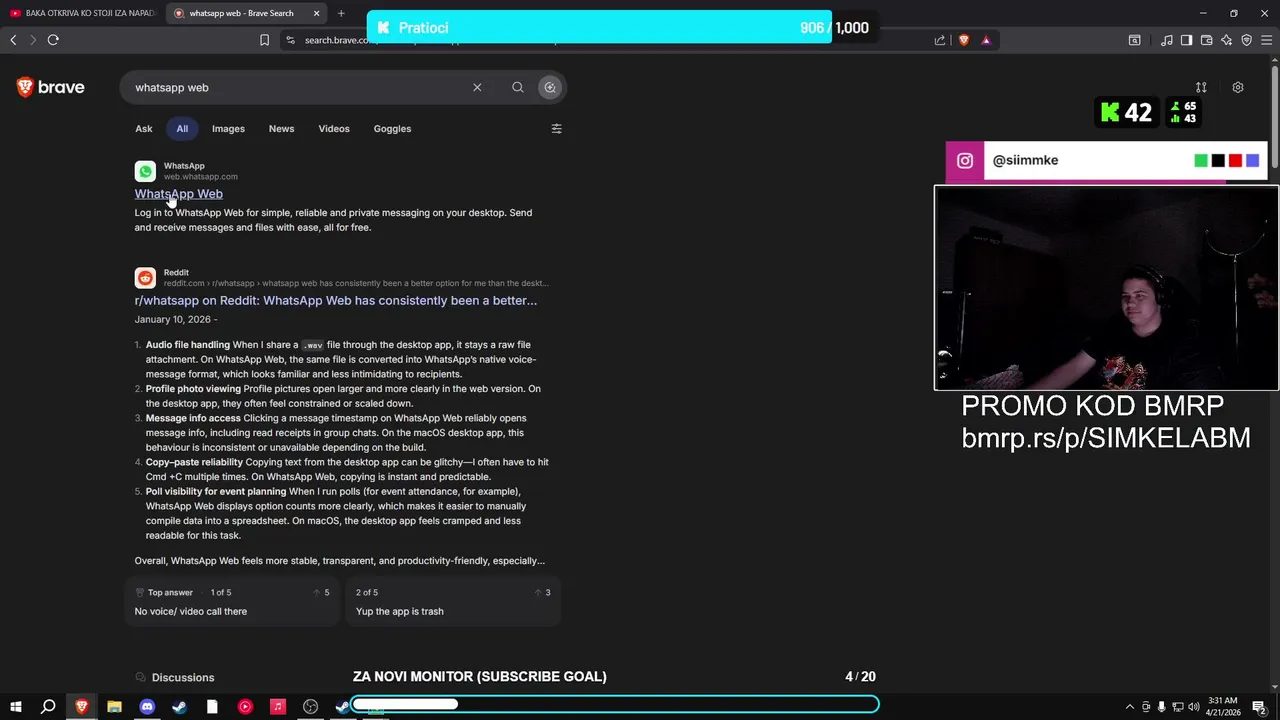Open File Explorer from the taskbar
The height and width of the screenshot is (720, 1280).
click(114, 707)
